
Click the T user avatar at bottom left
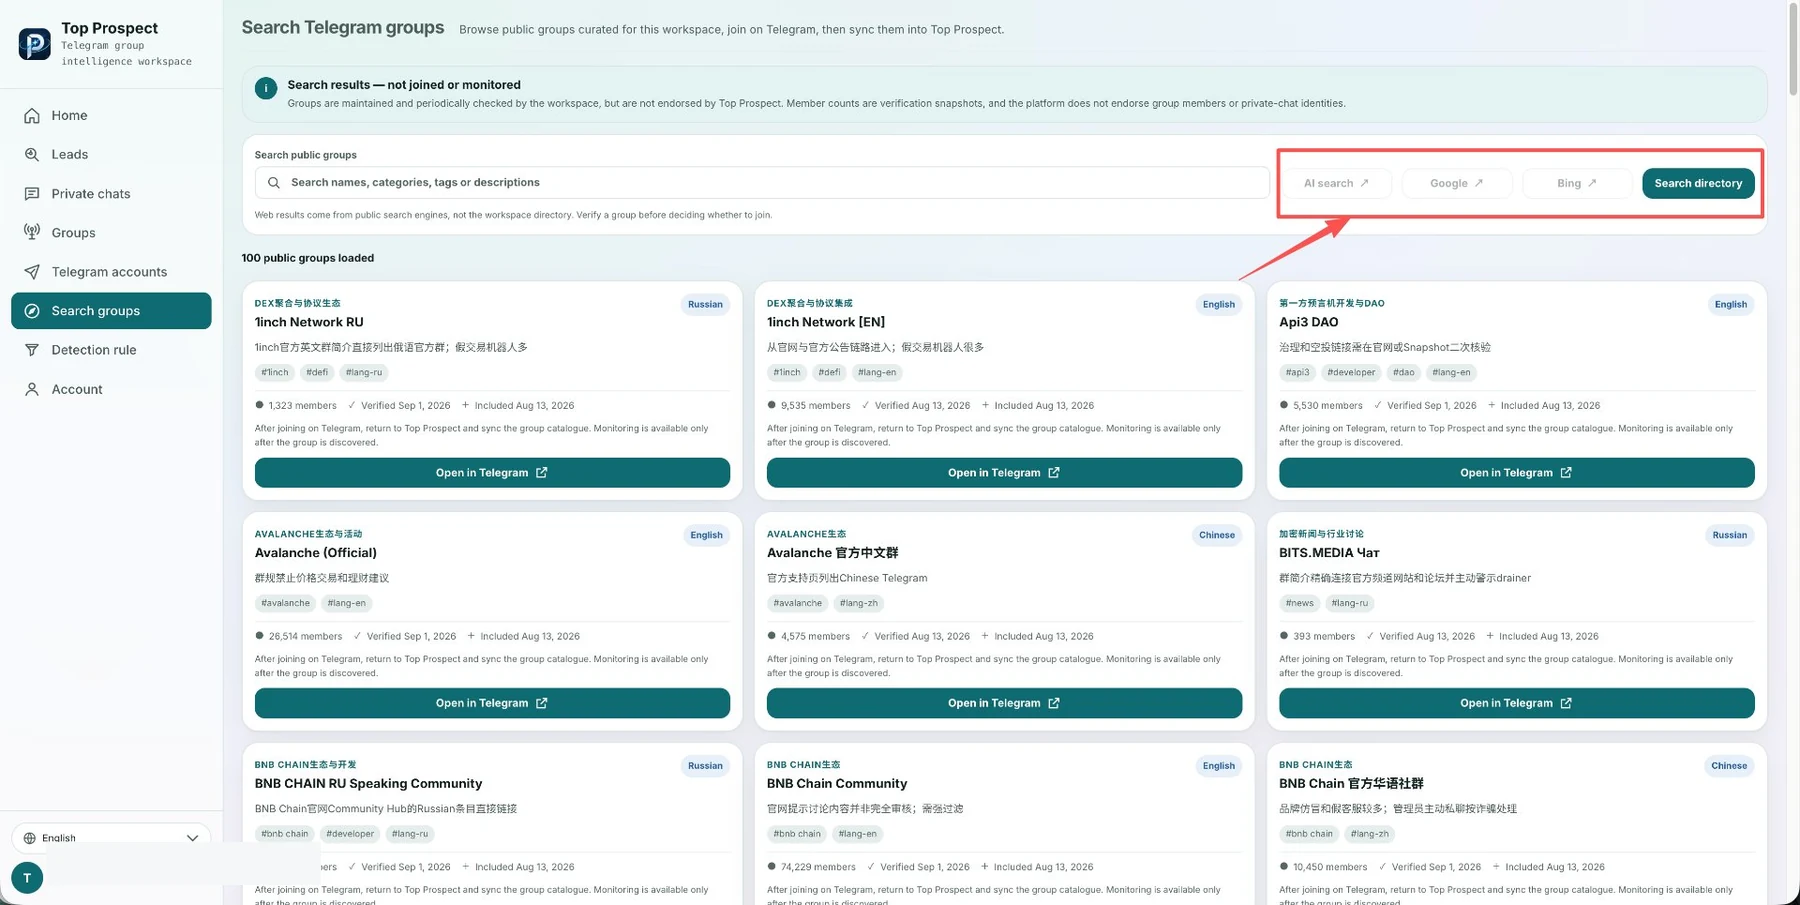pos(27,877)
